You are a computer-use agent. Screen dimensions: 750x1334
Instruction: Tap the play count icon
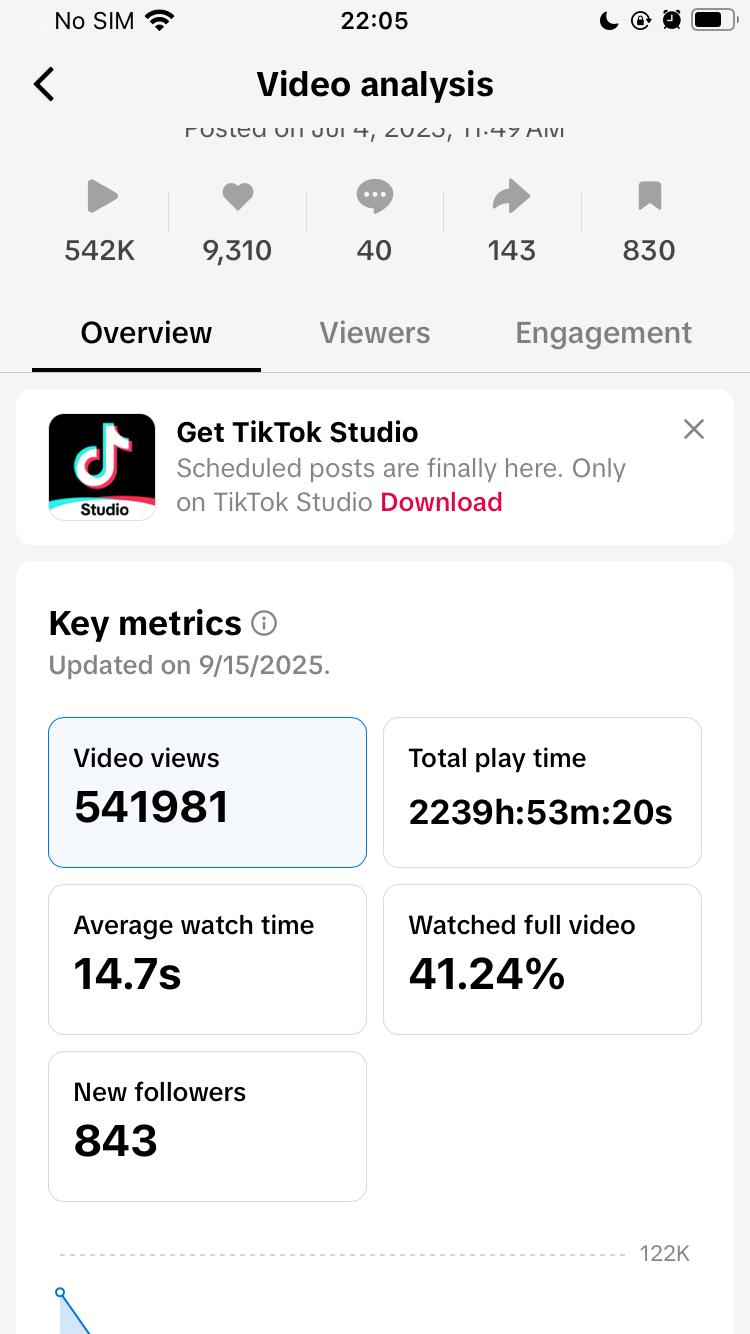pos(101,197)
